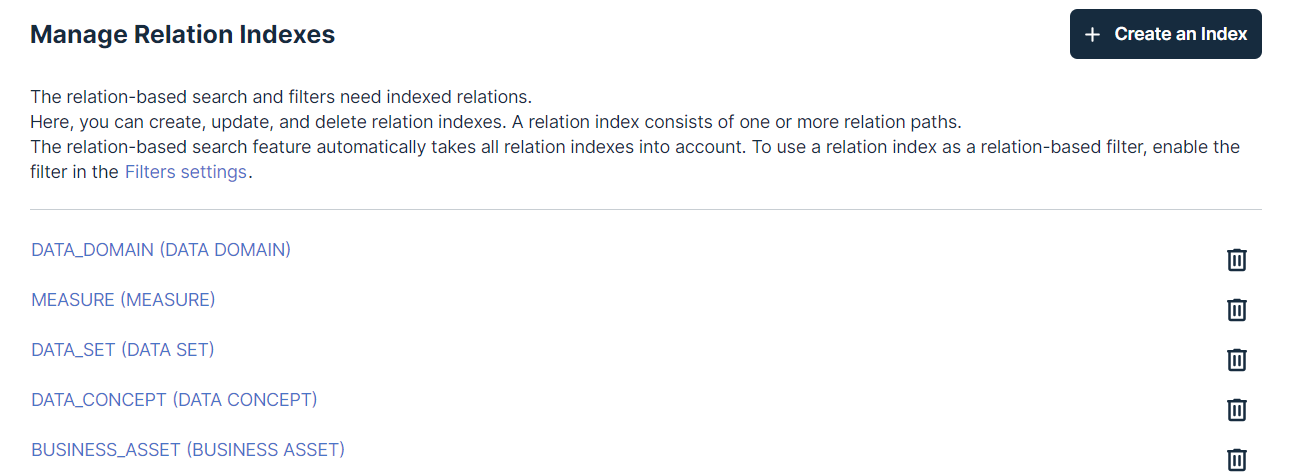This screenshot has height=475, width=1296.
Task: Open the DATA_CONCEPT (DATA CONCEPT) index
Action: 174,400
